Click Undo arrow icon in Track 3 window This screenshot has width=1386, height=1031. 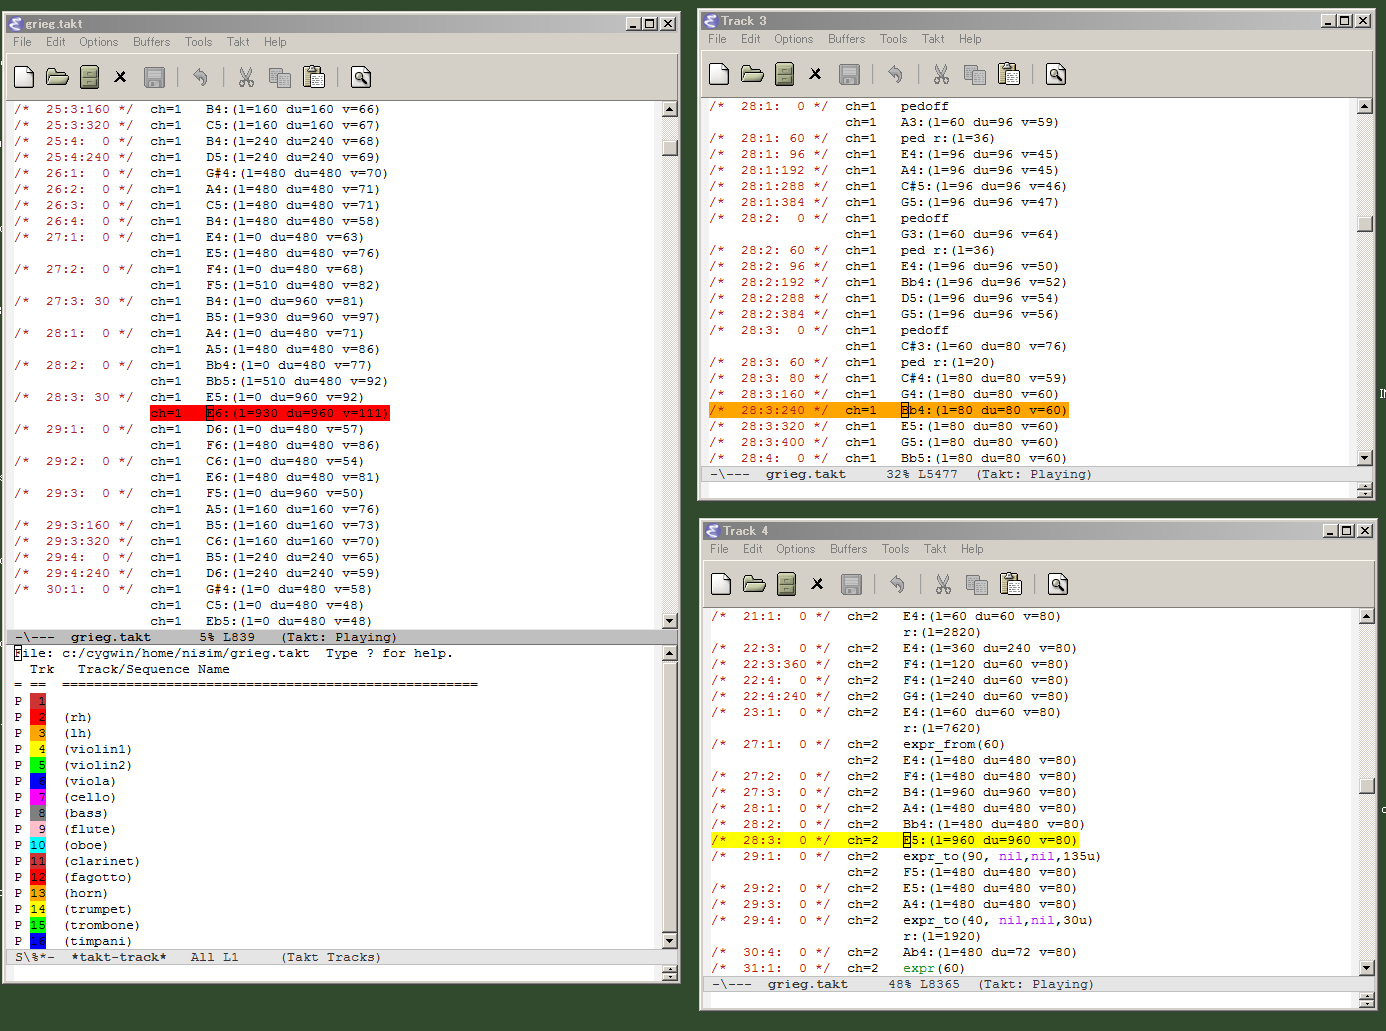click(x=895, y=74)
